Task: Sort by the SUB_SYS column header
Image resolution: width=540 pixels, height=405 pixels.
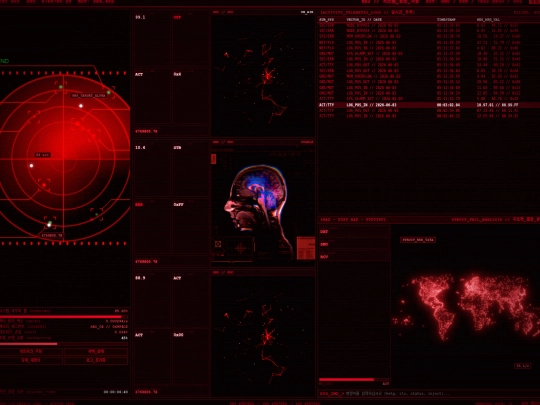Action: point(326,20)
